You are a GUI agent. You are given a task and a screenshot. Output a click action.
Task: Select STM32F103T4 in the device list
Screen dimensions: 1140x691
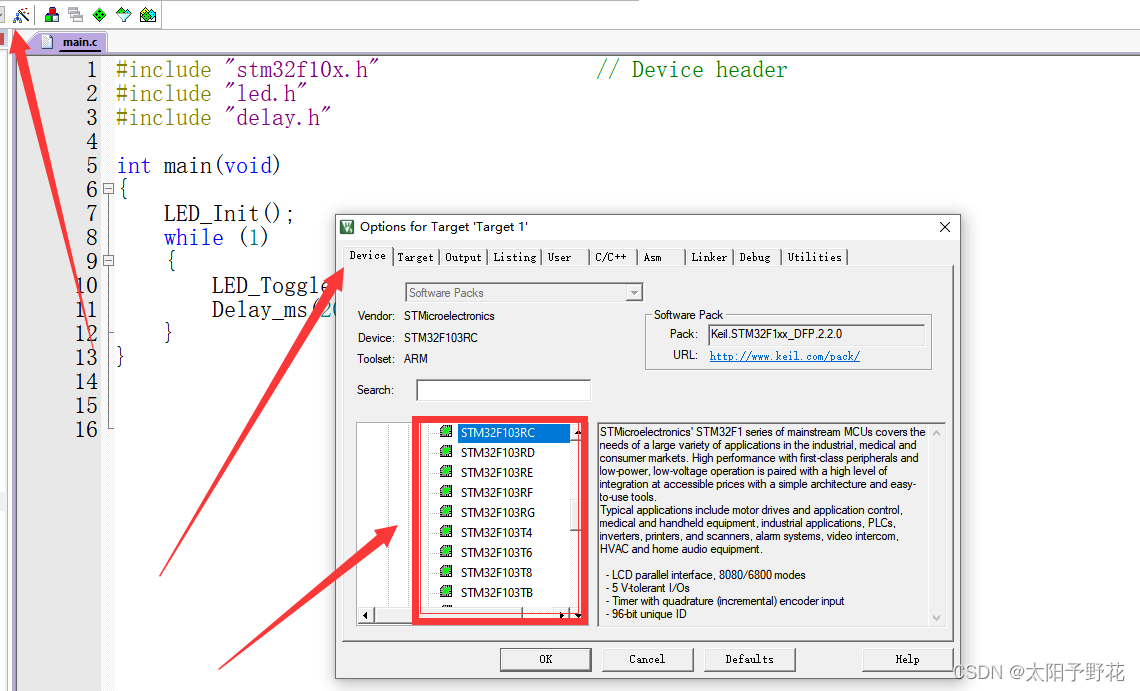[497, 532]
